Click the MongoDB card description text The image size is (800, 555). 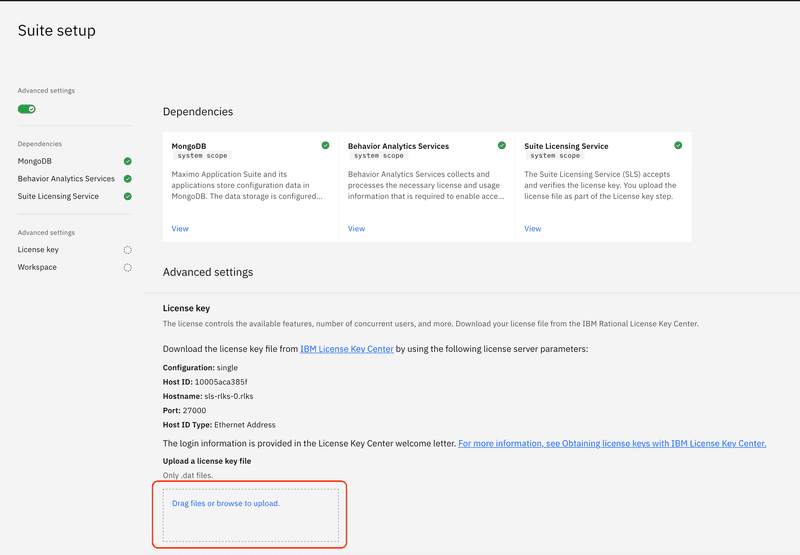[247, 185]
